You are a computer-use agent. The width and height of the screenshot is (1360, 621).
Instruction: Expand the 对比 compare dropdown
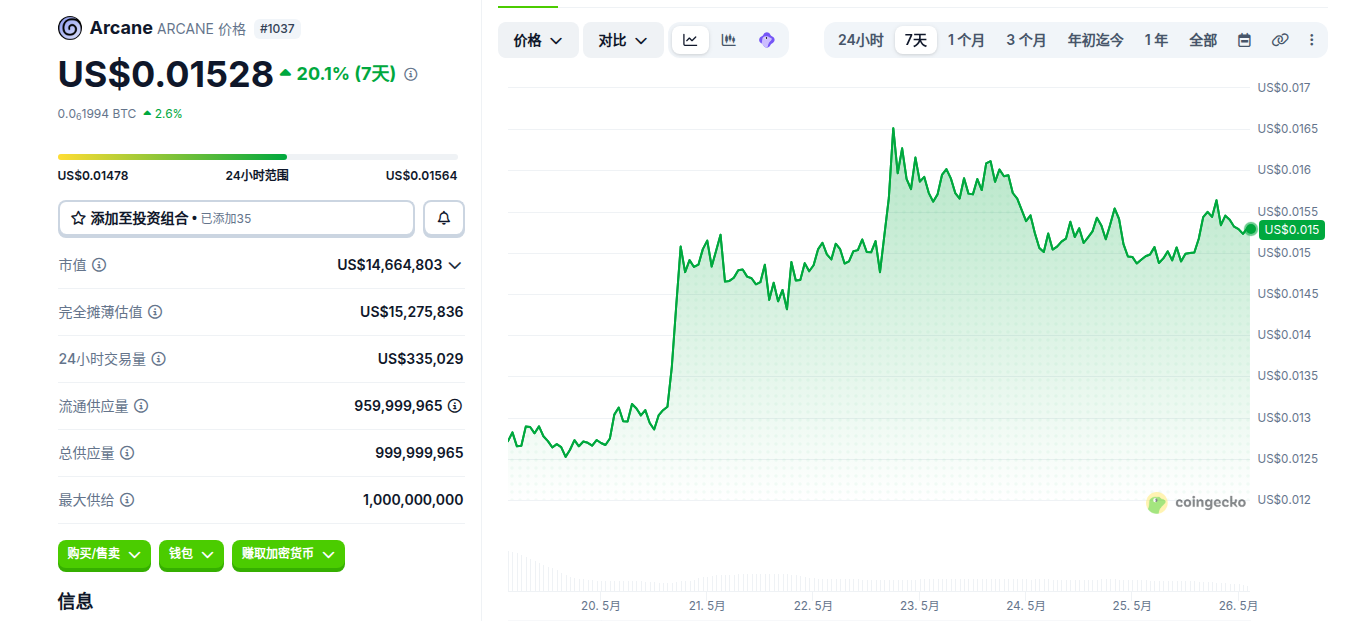click(623, 40)
